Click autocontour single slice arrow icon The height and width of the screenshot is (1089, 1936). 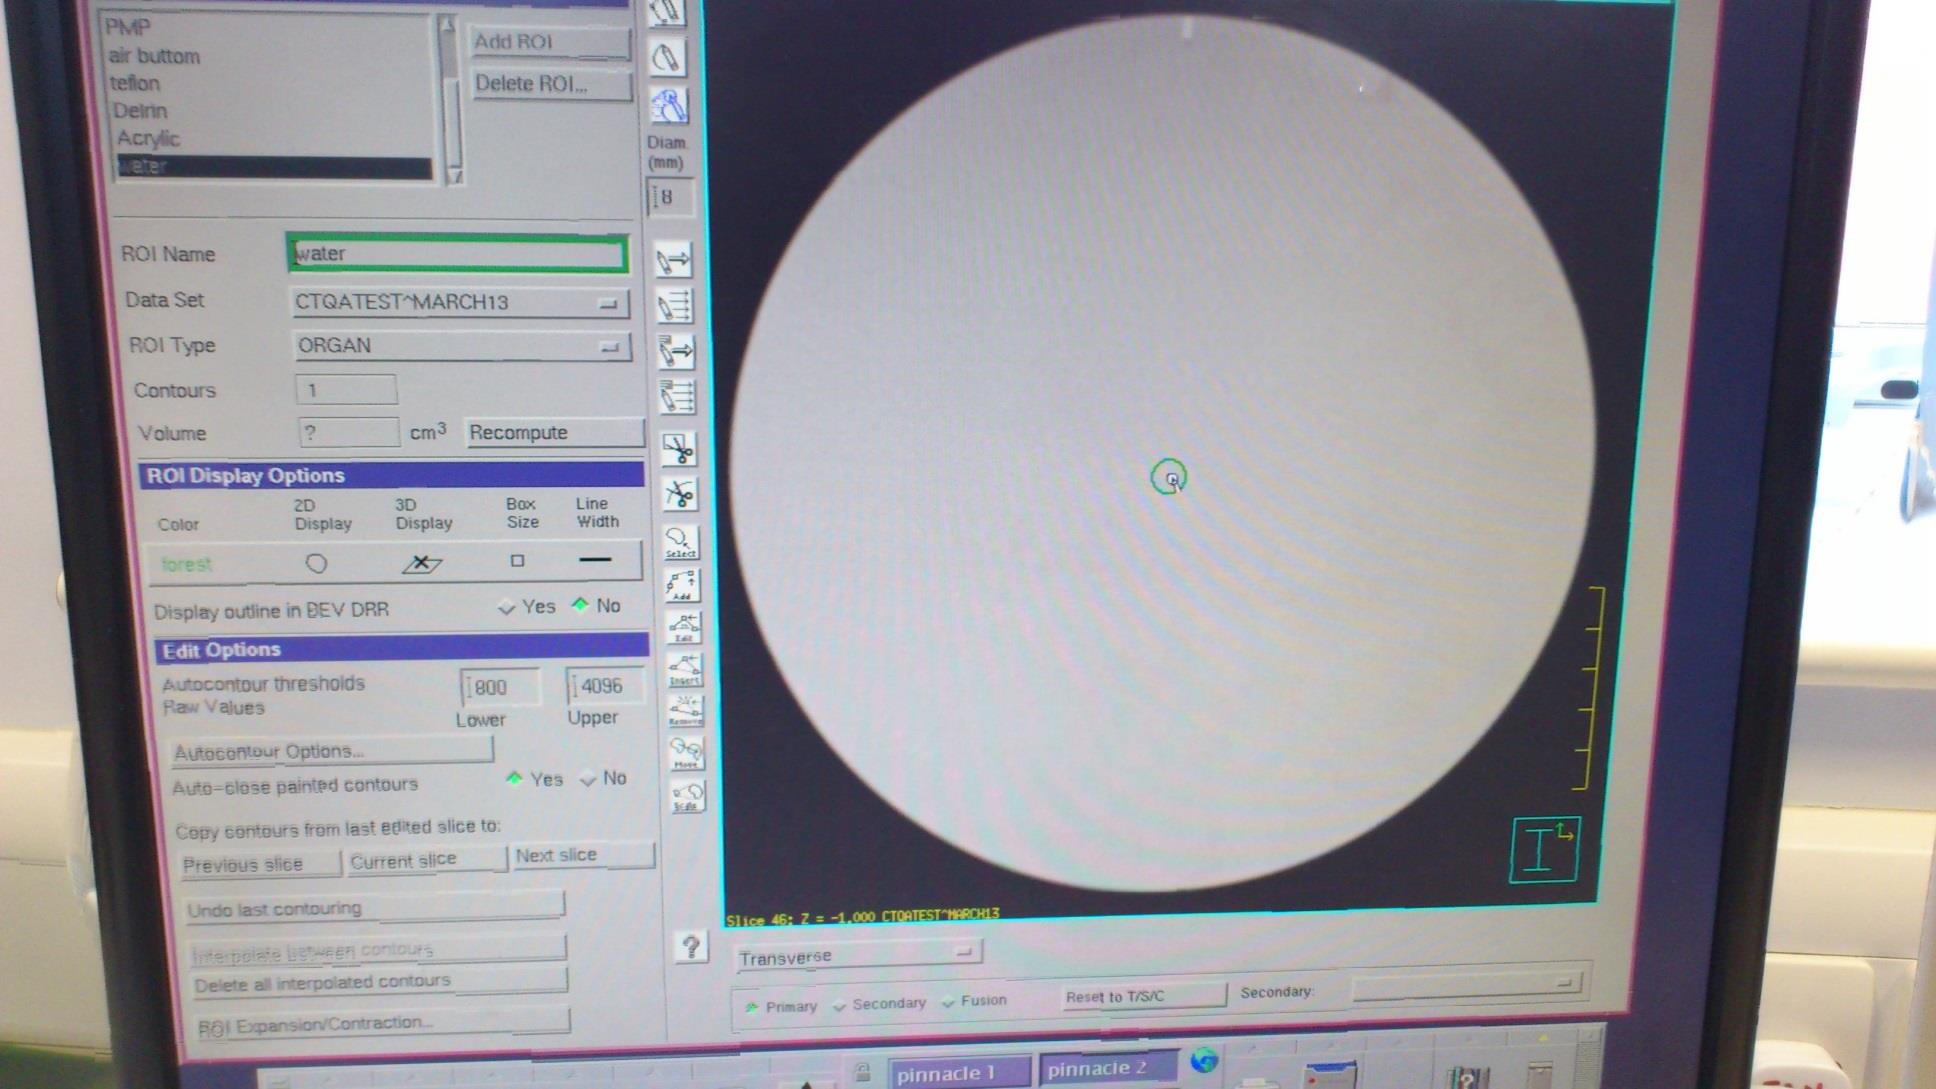tap(676, 351)
